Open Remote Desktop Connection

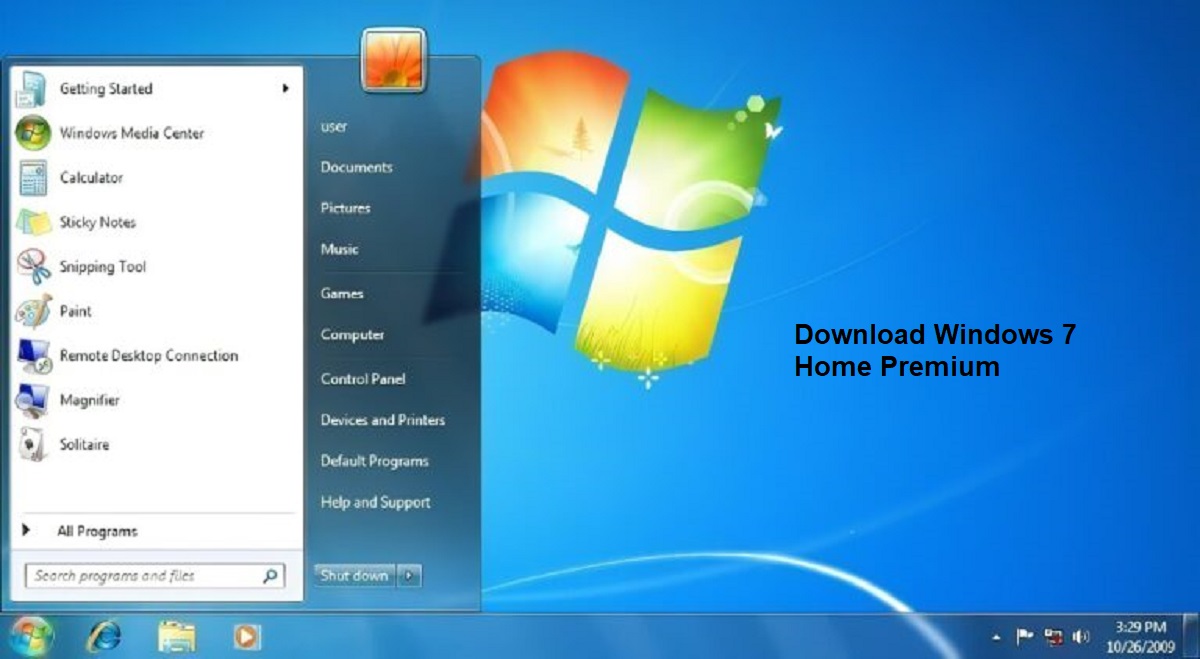tap(148, 355)
